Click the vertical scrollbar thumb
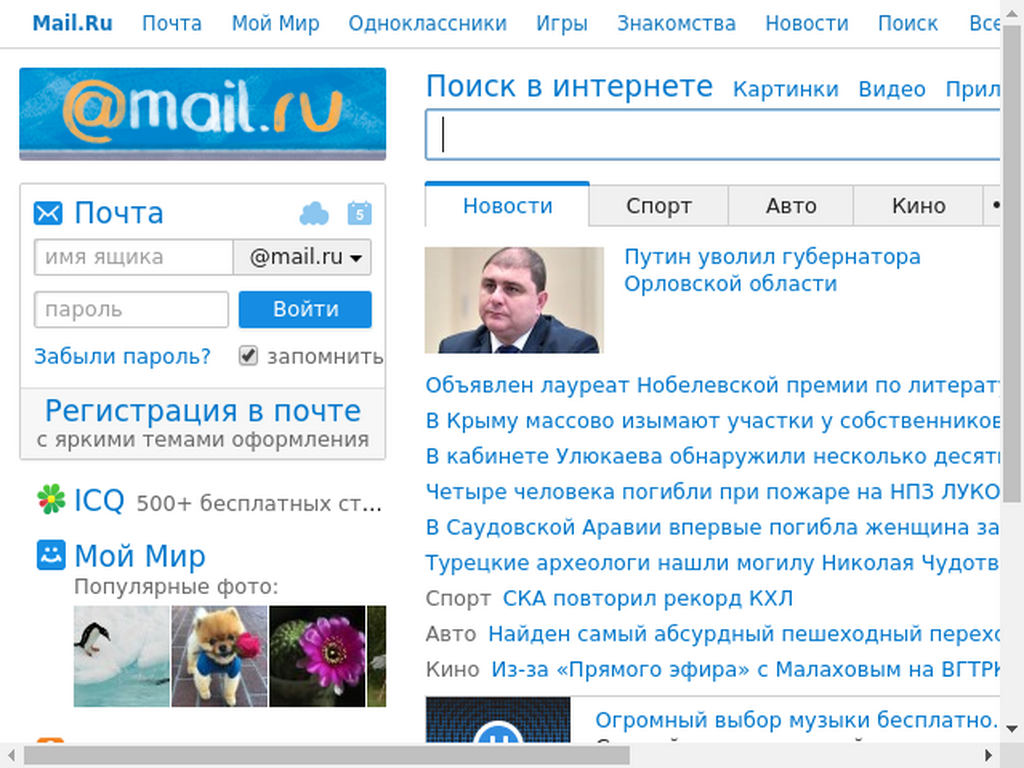The width and height of the screenshot is (1024, 768). click(x=1012, y=263)
